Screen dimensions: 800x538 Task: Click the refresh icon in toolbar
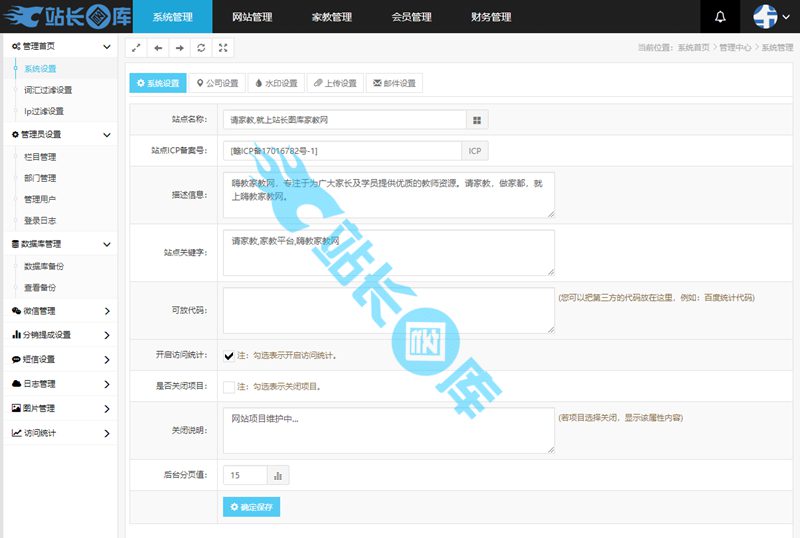click(x=201, y=47)
